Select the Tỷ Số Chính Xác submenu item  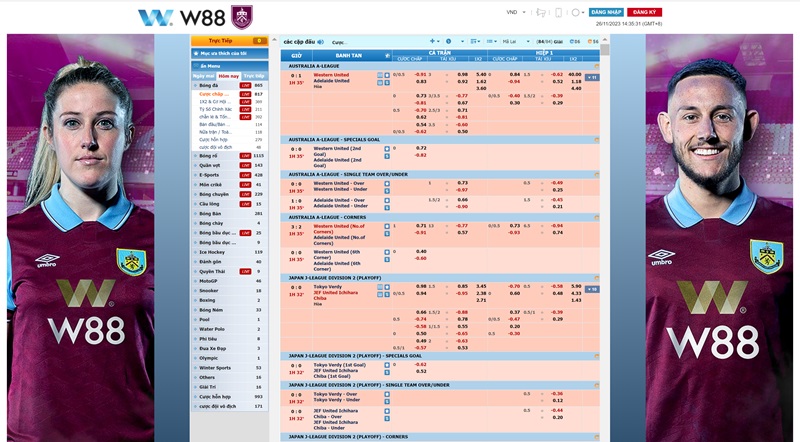[x=215, y=109]
